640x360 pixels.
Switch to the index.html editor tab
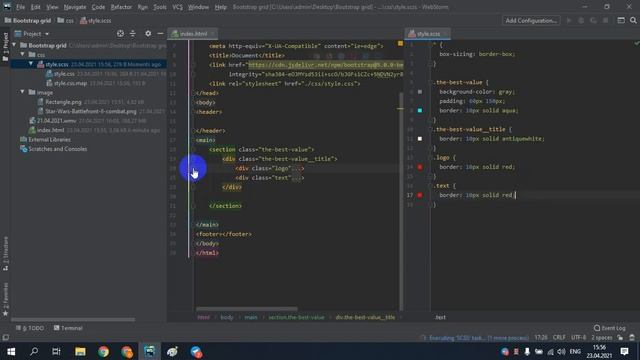coord(193,34)
